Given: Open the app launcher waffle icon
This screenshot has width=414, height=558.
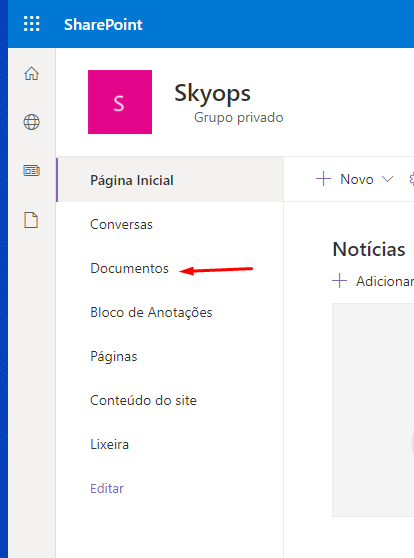Looking at the screenshot, I should point(32,24).
